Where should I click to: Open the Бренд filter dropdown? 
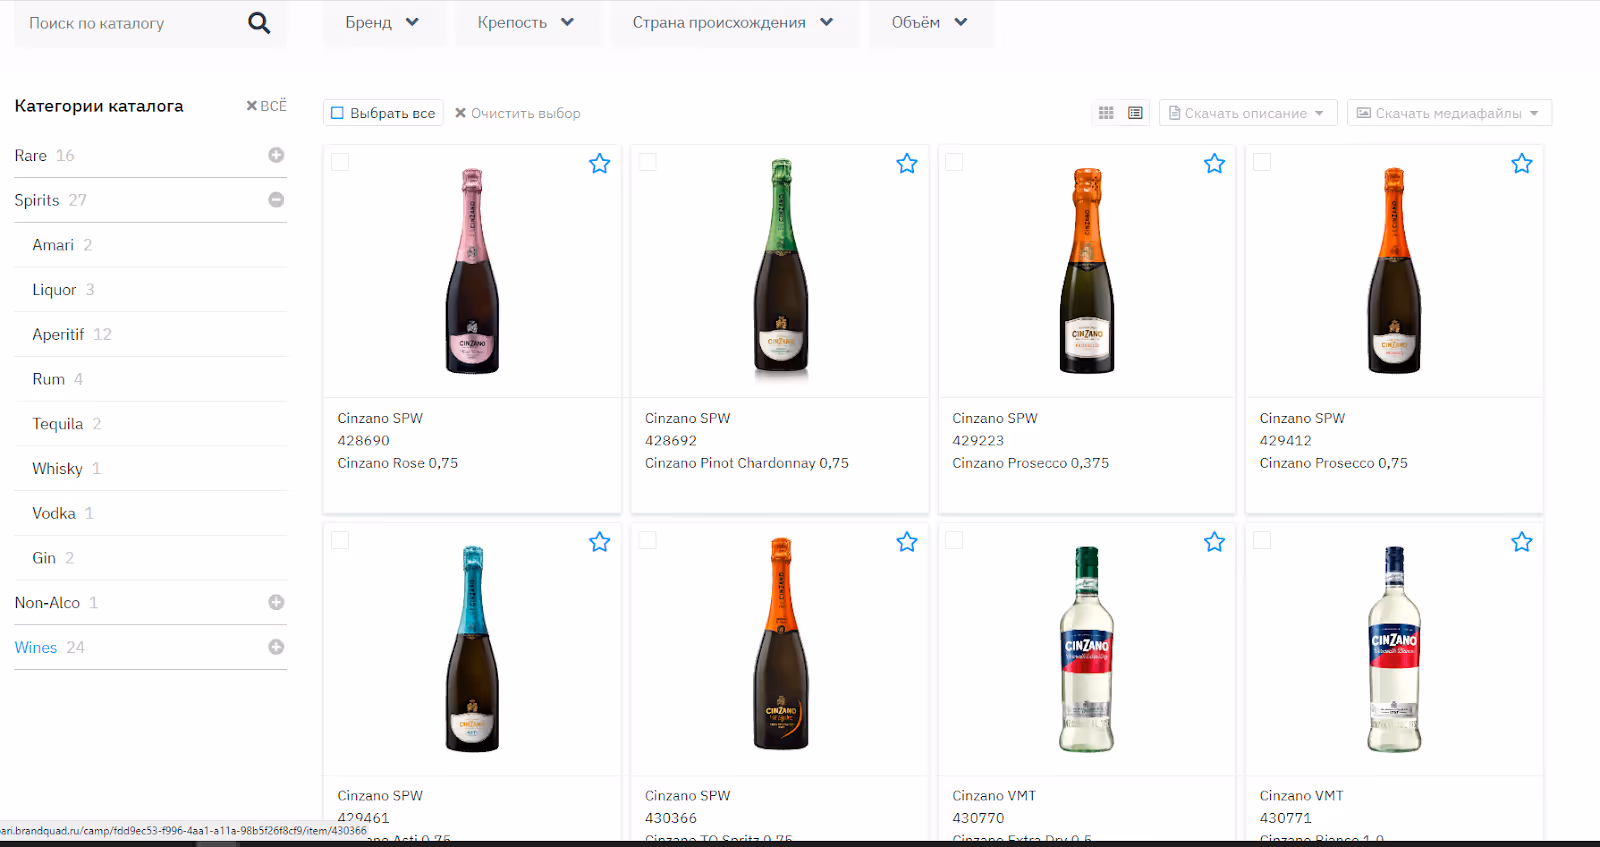click(x=383, y=22)
